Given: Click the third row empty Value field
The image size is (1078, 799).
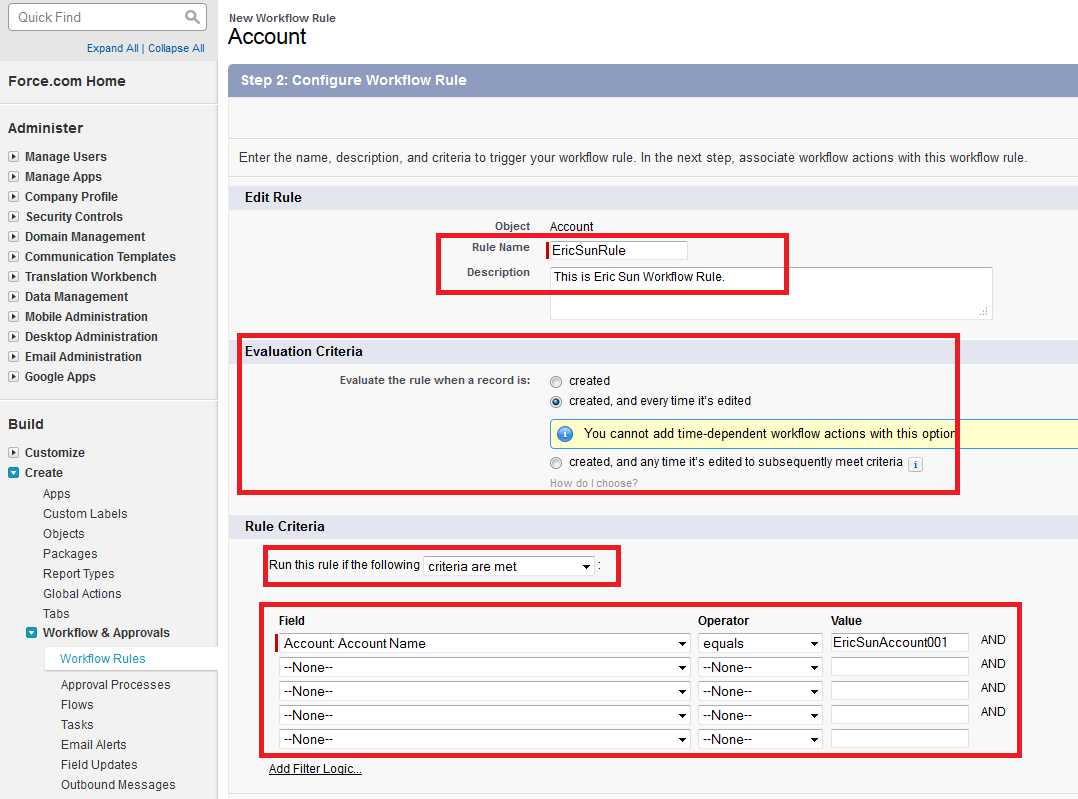Looking at the screenshot, I should click(x=899, y=690).
